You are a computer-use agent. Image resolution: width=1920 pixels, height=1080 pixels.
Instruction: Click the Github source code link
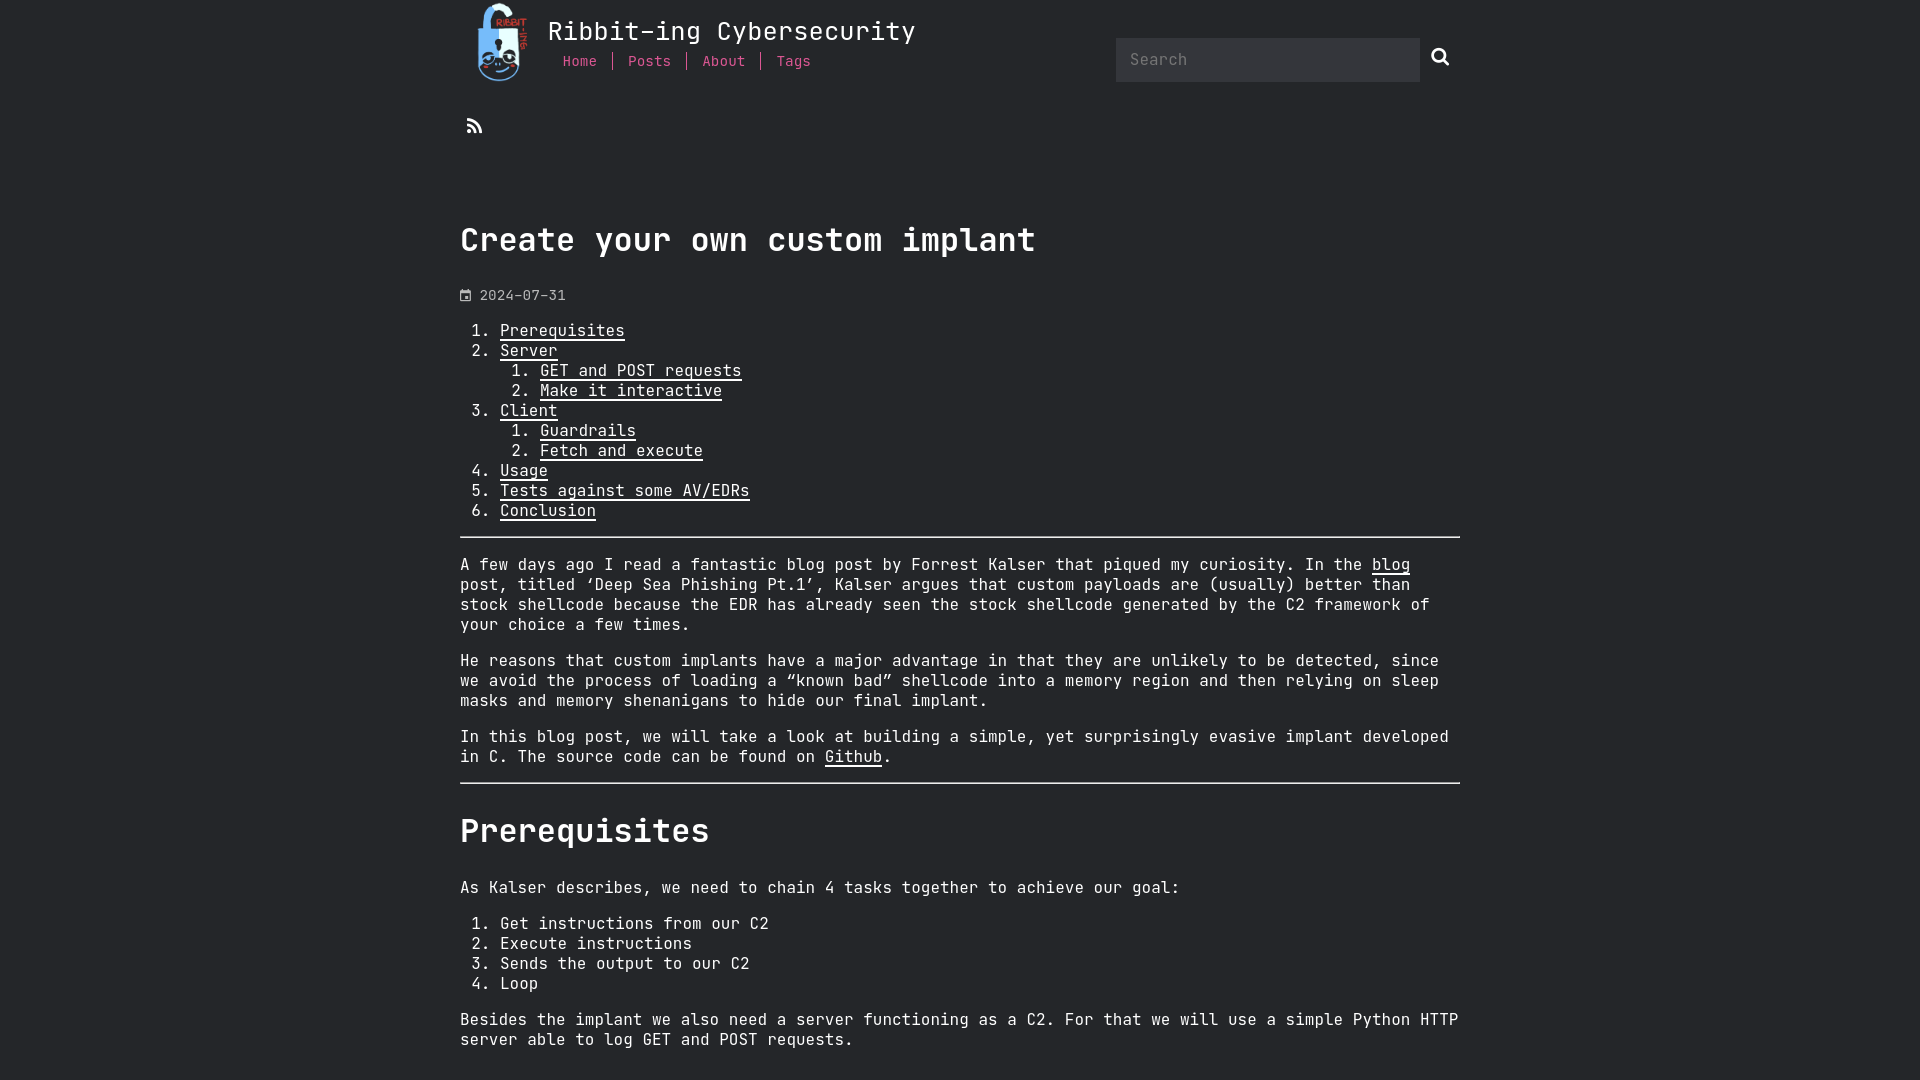click(853, 756)
